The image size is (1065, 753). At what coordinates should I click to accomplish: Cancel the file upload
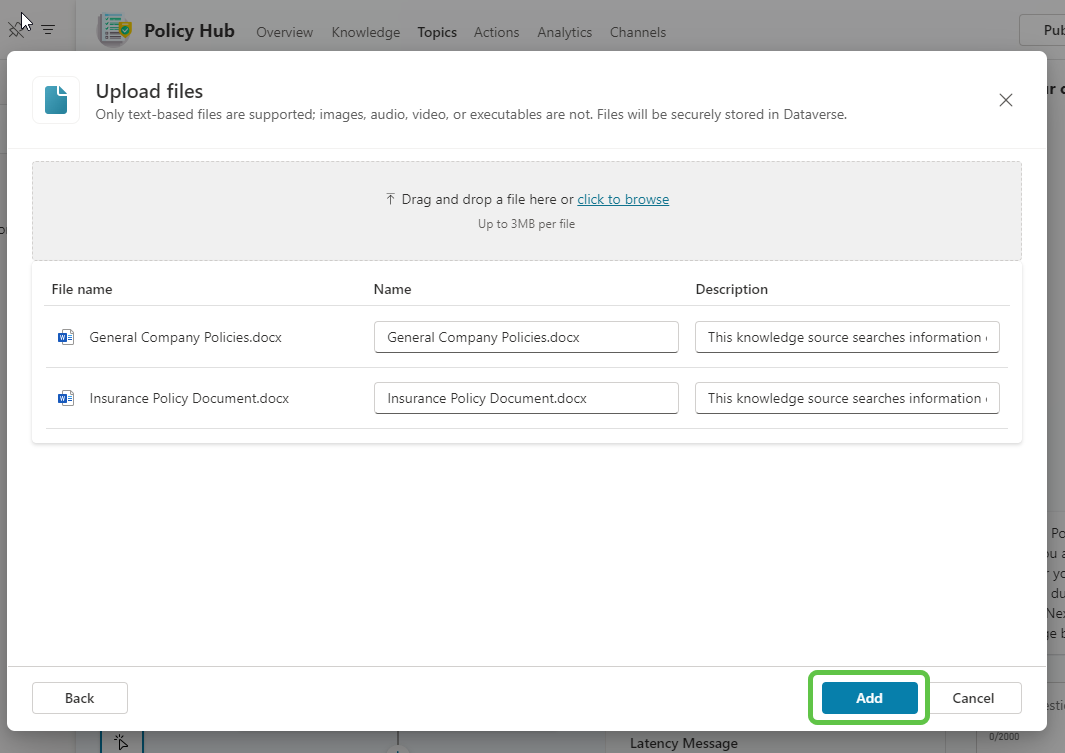pos(973,697)
